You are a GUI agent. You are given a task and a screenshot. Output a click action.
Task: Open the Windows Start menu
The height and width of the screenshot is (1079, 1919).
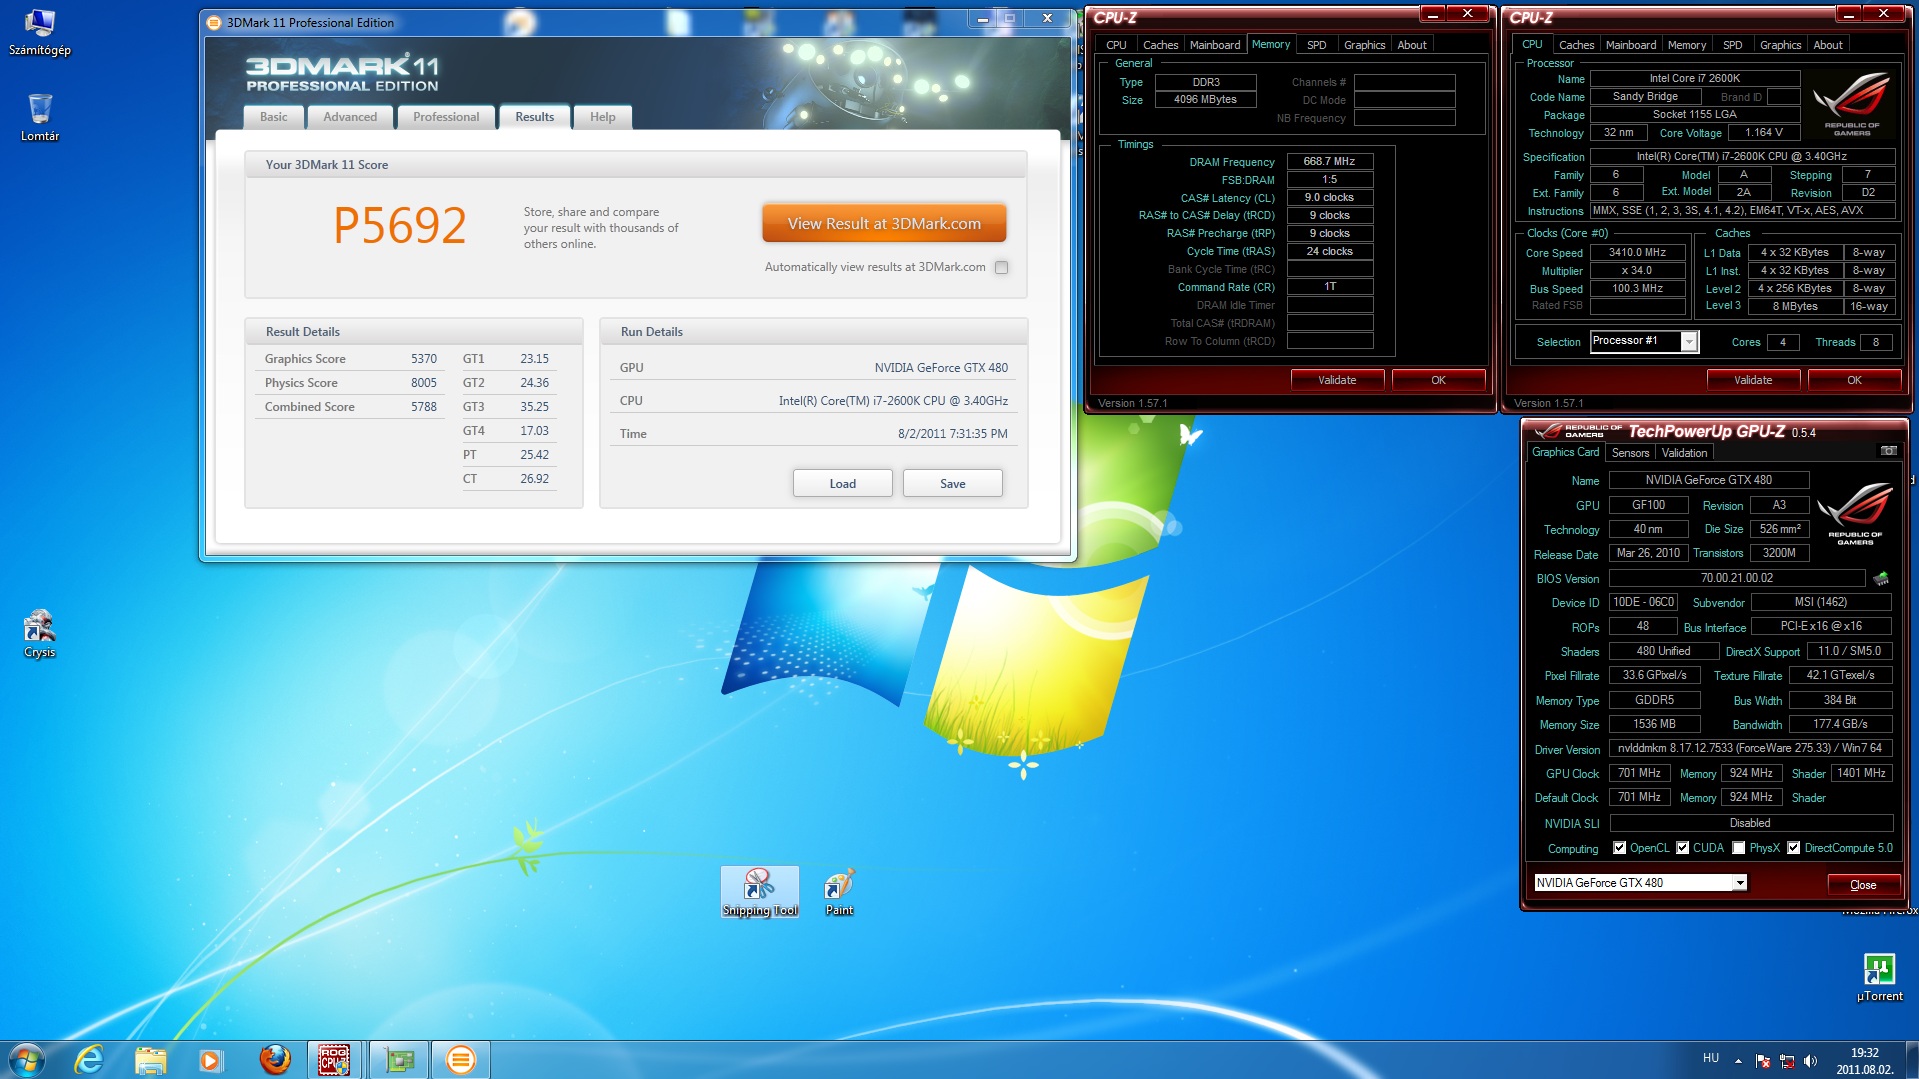[x=27, y=1059]
